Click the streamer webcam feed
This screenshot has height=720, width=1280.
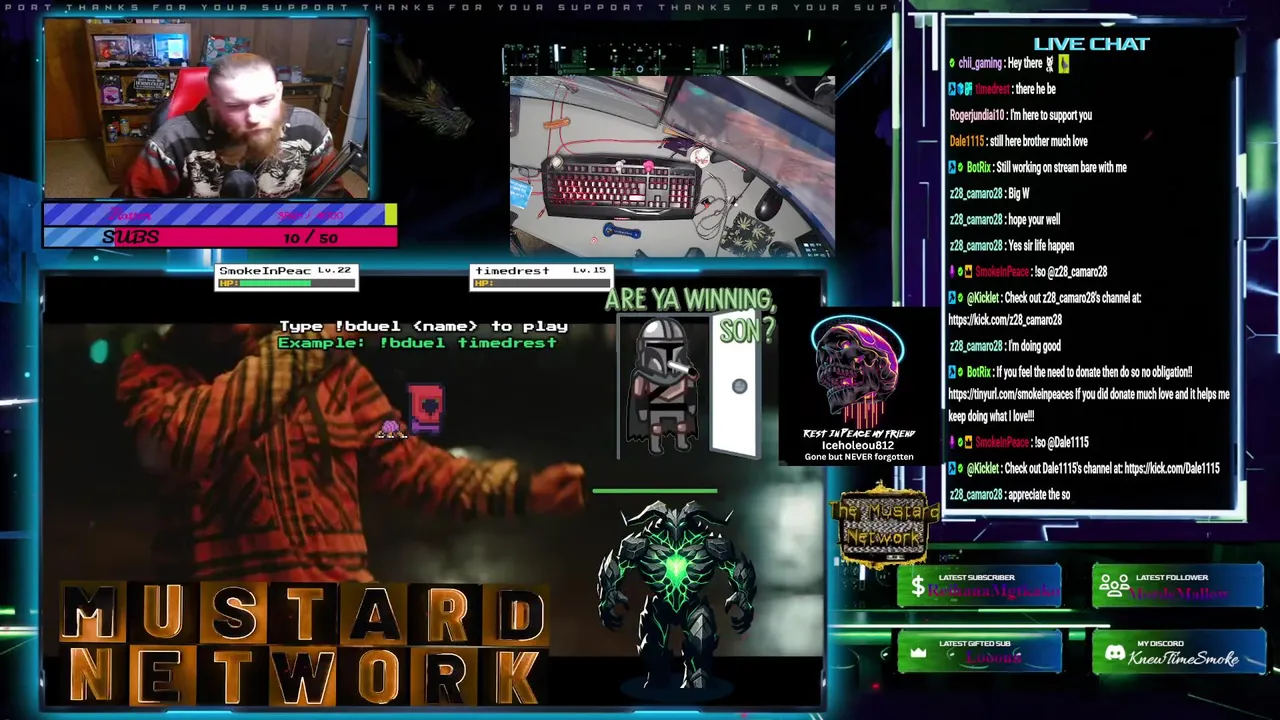(207, 108)
